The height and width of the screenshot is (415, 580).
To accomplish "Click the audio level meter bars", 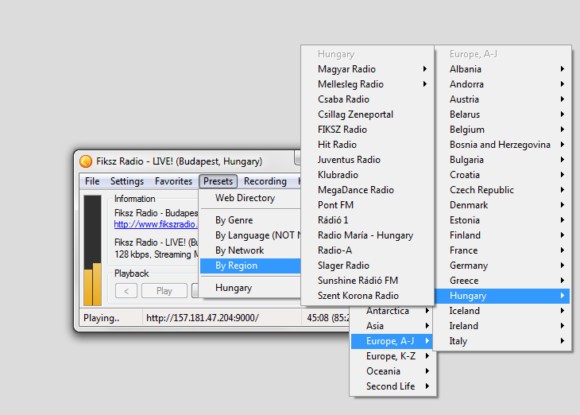I will [x=92, y=250].
